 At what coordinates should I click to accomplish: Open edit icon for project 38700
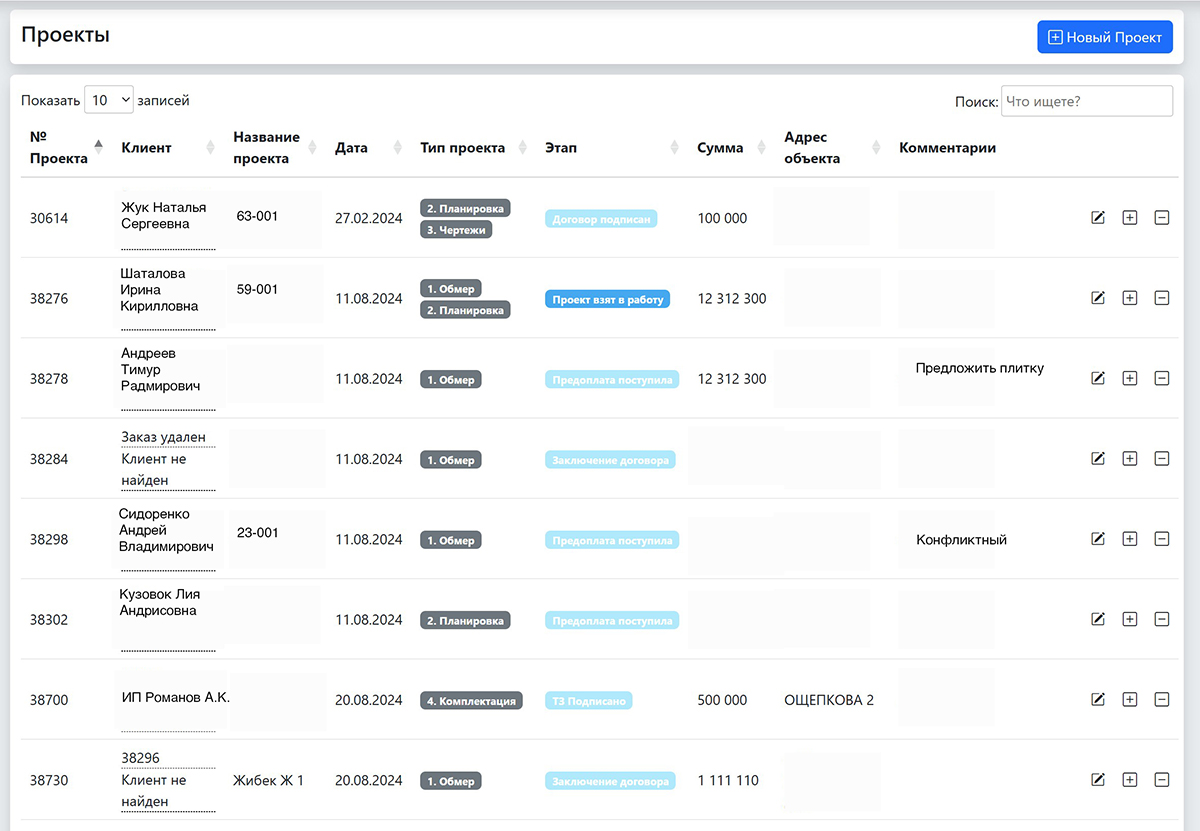point(1098,699)
